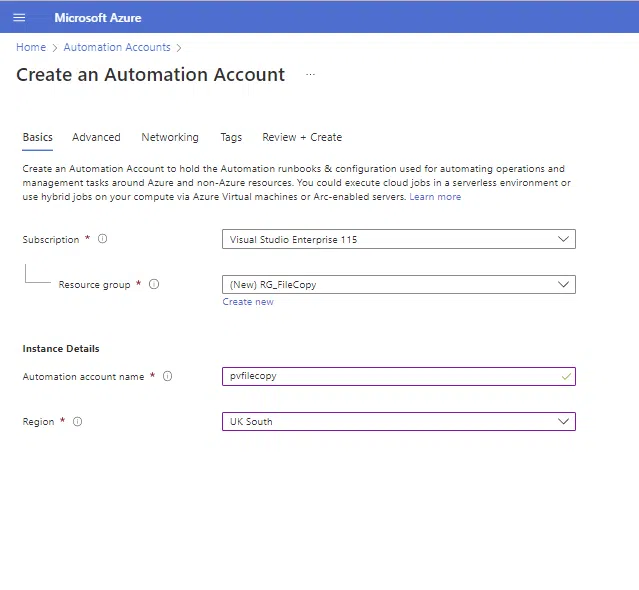
Task: Open the Subscription dropdown
Action: [x=399, y=239]
